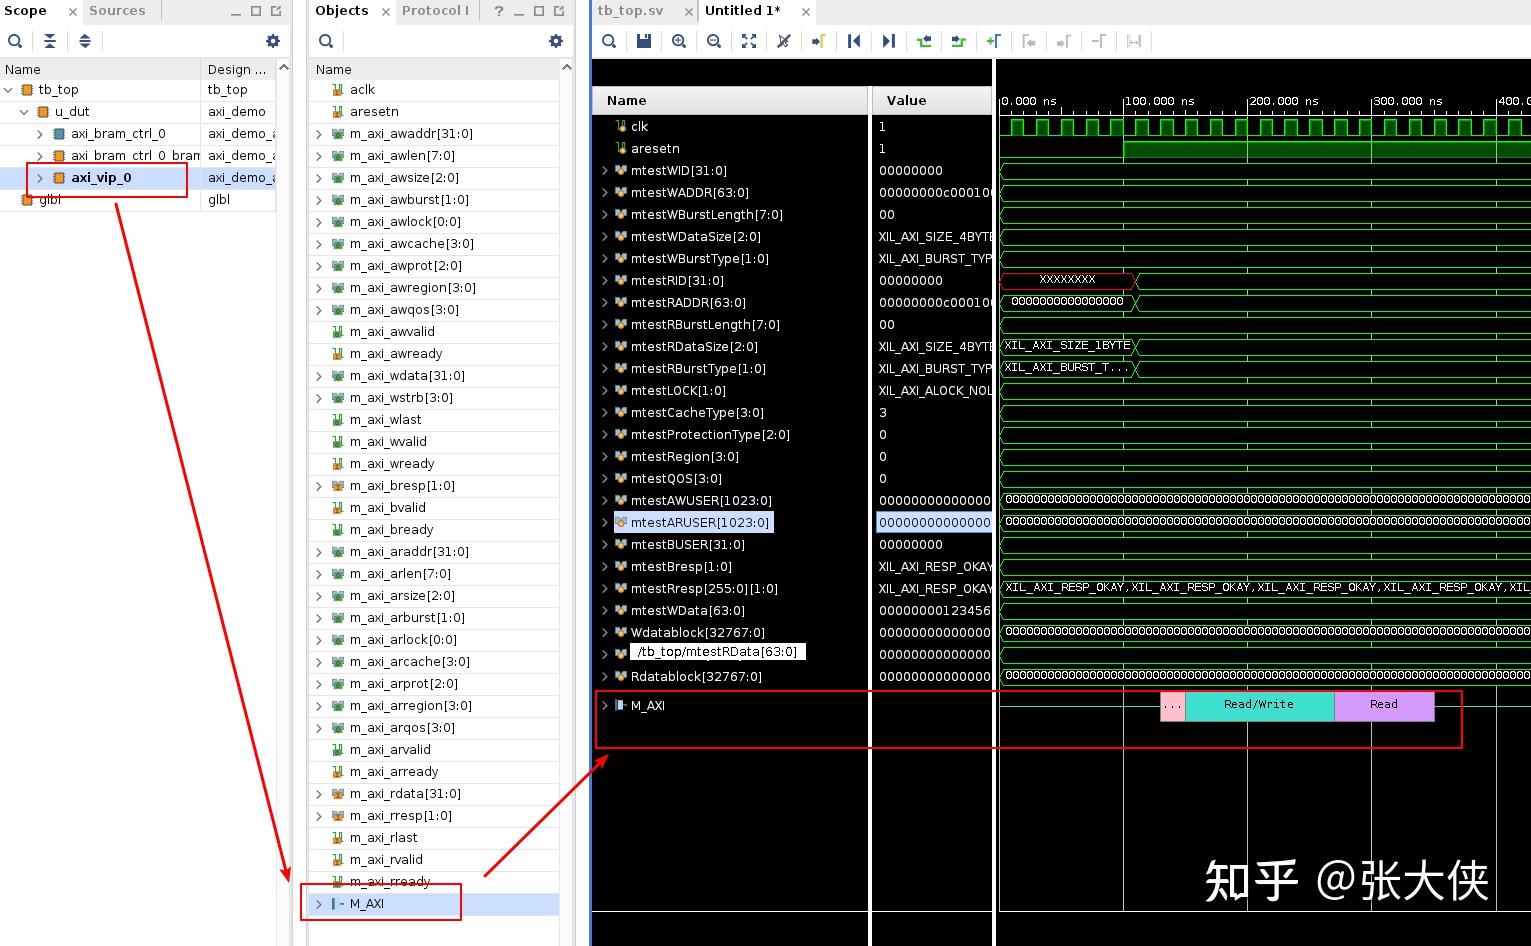Expand the M_AXI interface in the waveform

(x=607, y=705)
